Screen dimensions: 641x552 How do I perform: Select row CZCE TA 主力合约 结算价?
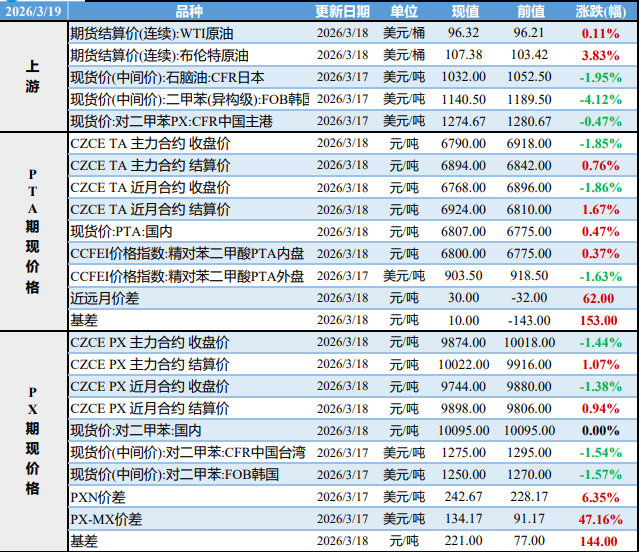click(353, 165)
